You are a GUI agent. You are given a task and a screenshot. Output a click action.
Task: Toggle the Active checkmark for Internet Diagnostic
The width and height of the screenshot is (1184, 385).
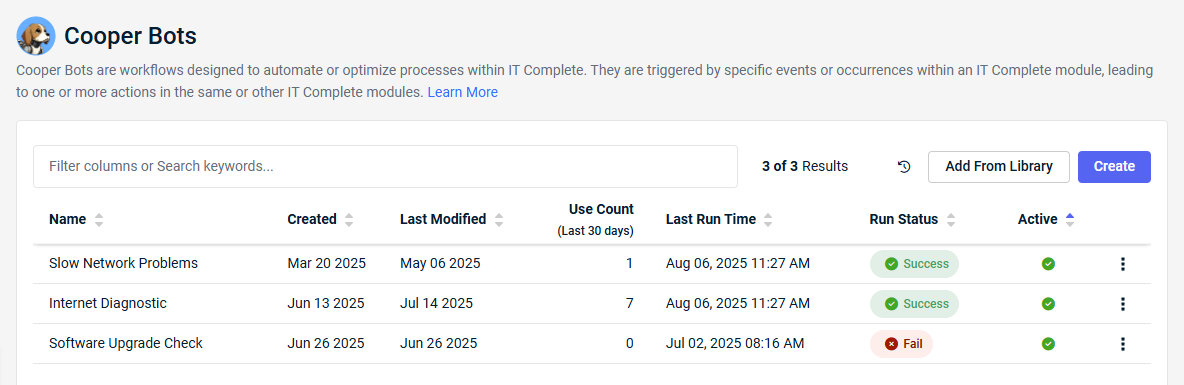click(1048, 303)
